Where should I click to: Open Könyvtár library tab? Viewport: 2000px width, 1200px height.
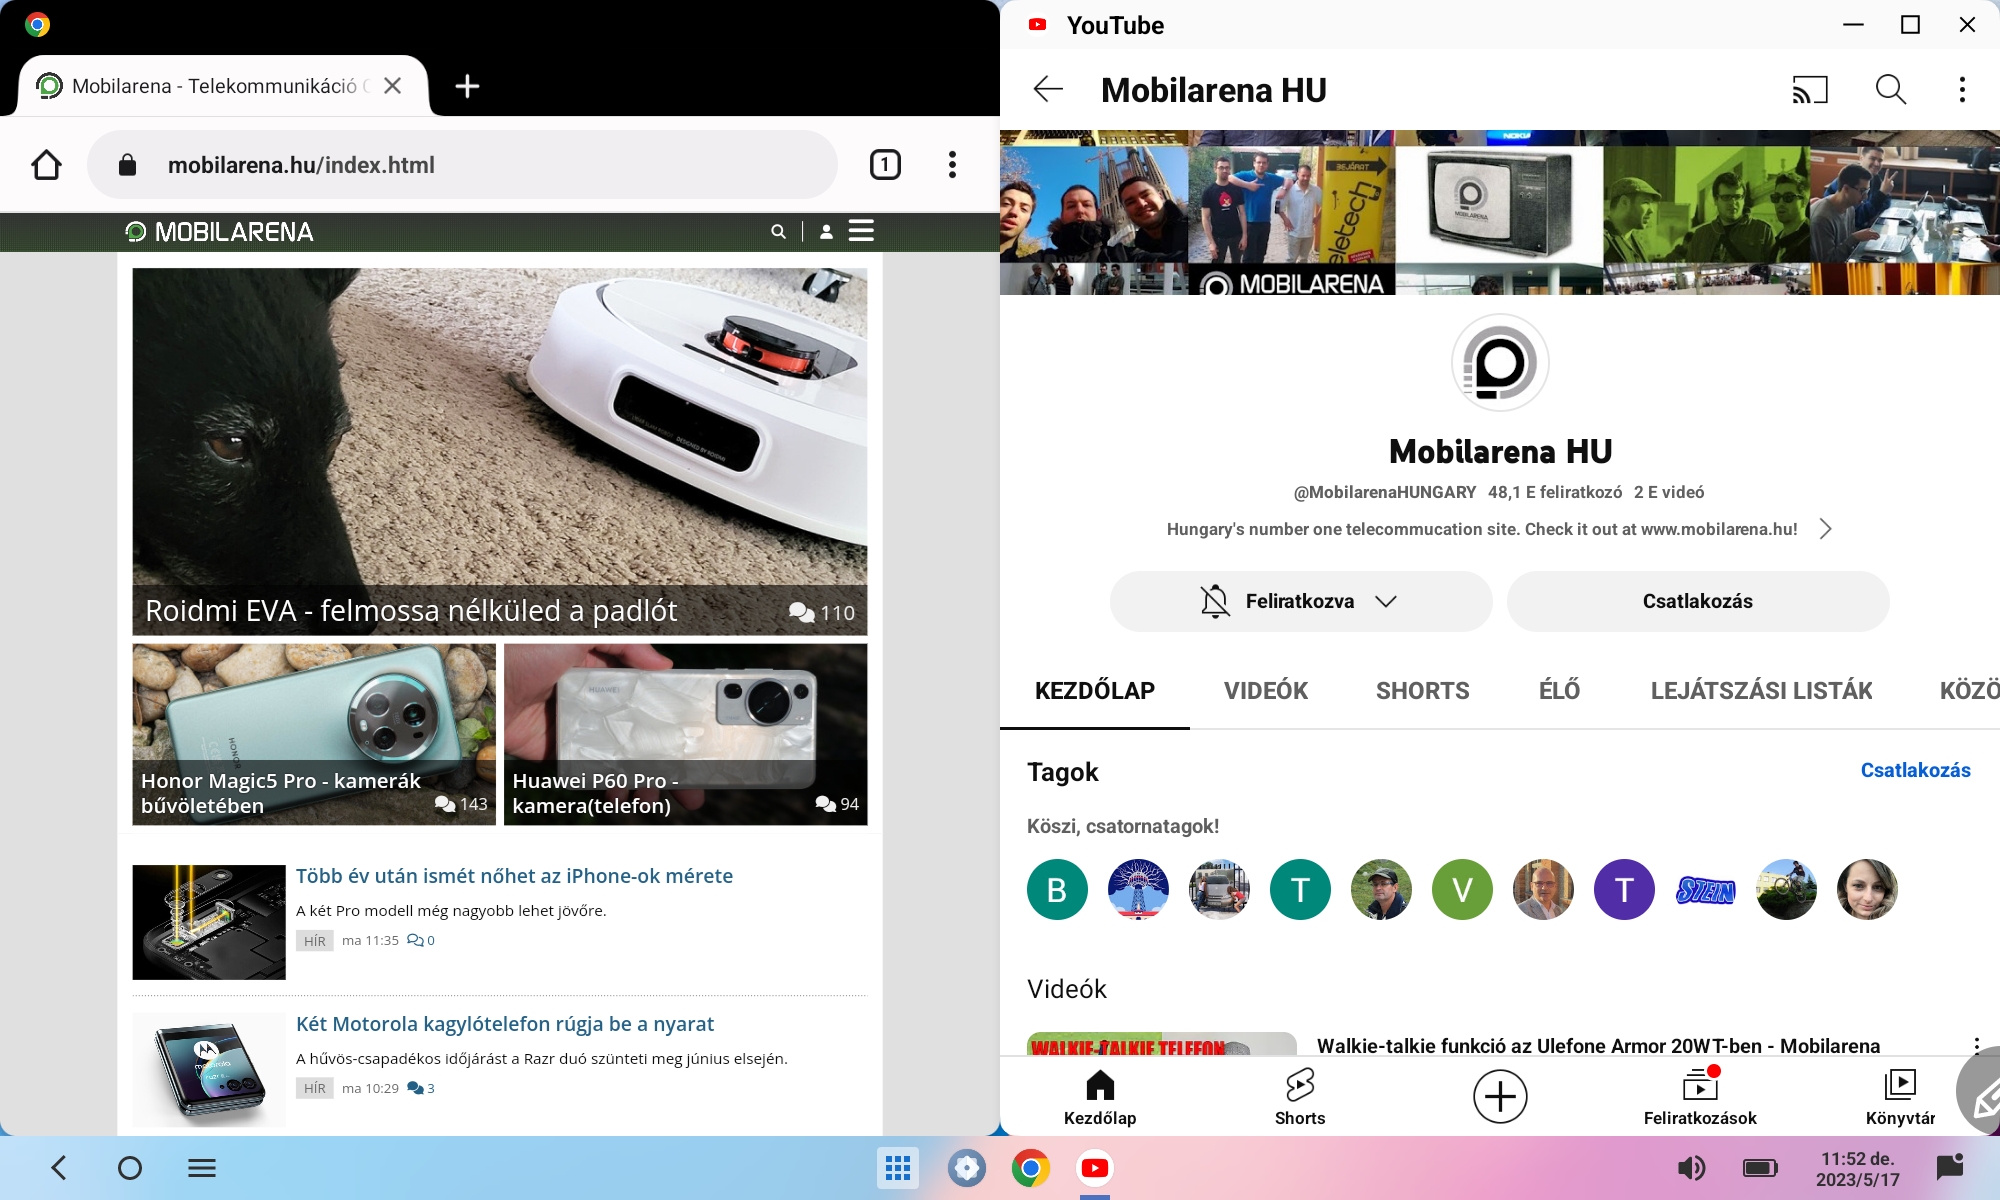pyautogui.click(x=1900, y=1097)
